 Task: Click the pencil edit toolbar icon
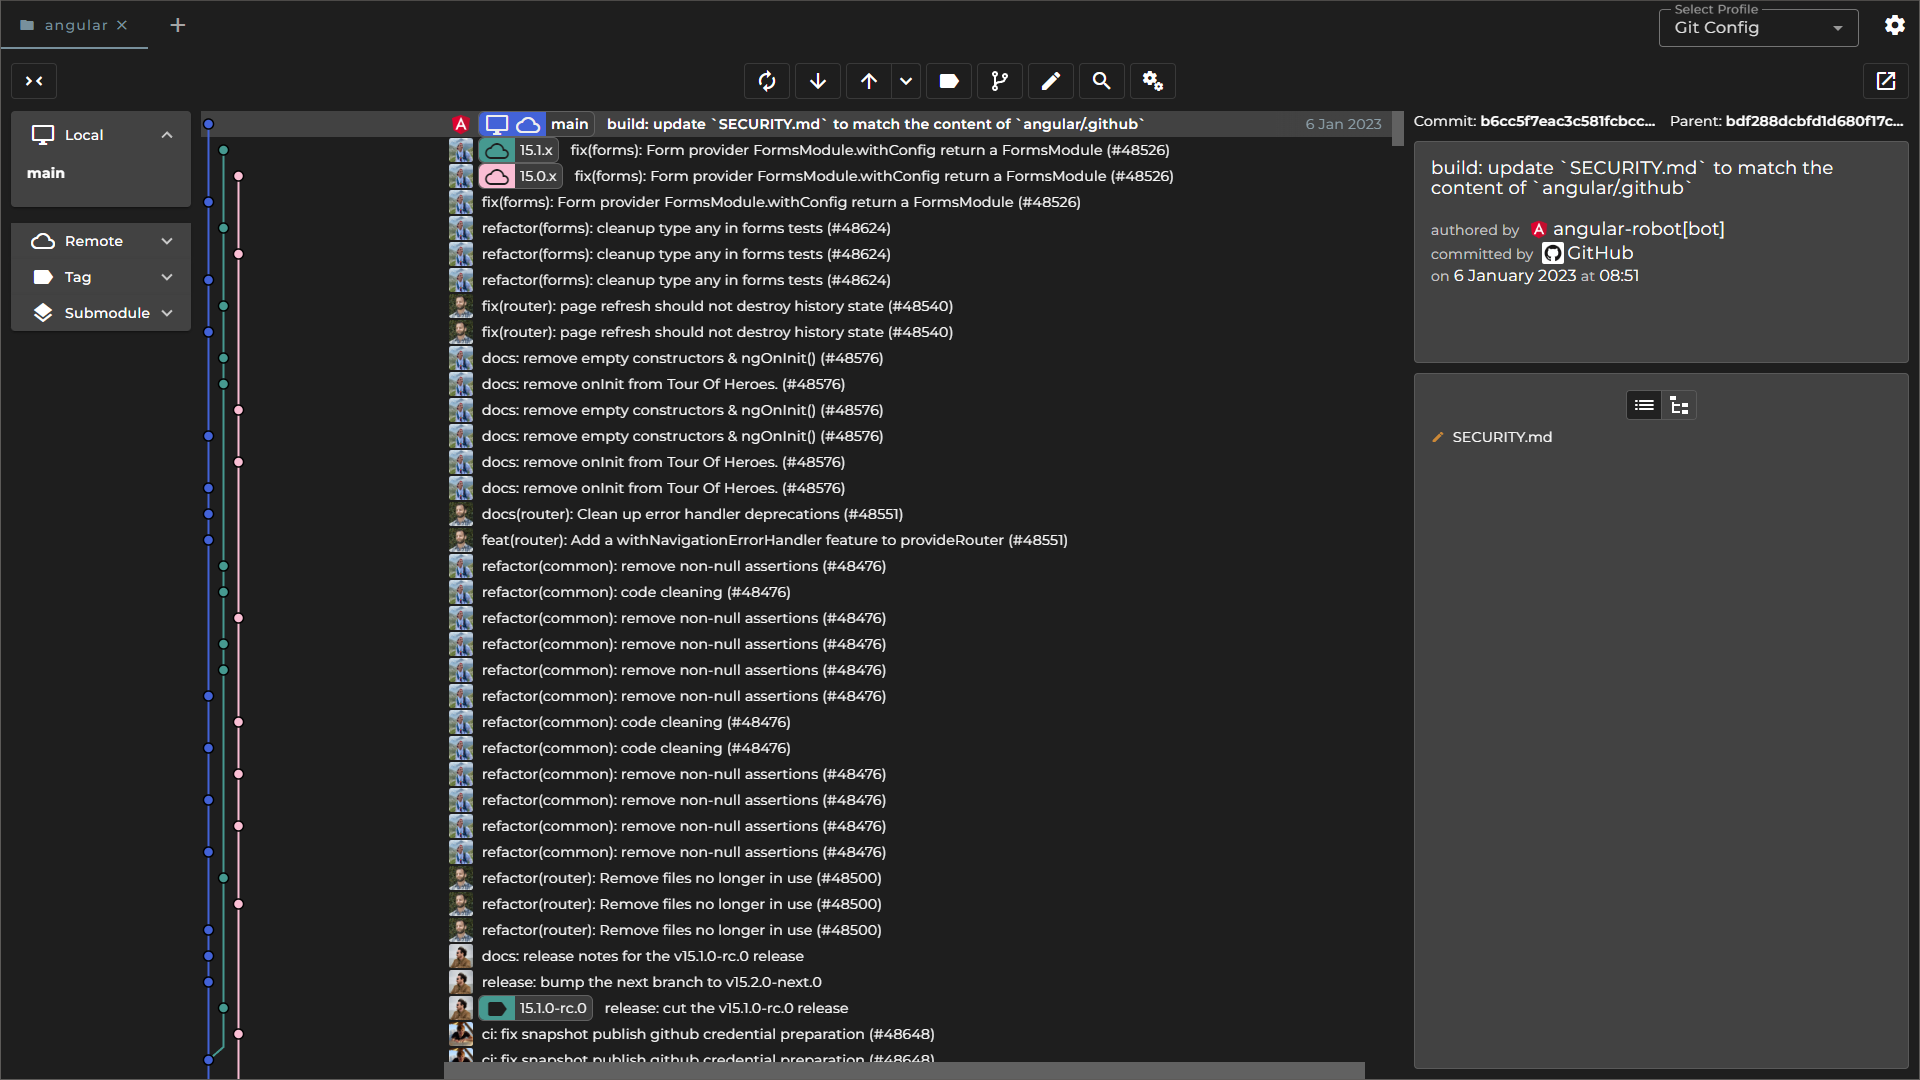tap(1050, 81)
